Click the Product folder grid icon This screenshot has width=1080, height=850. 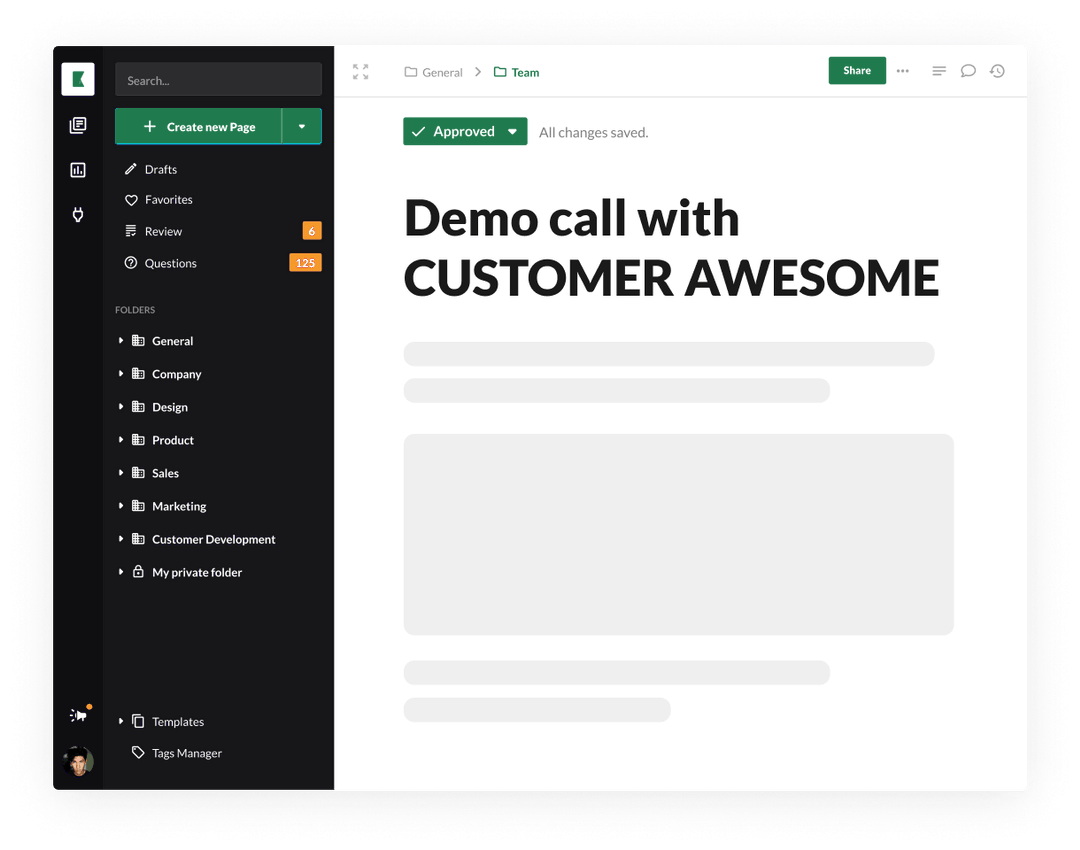coord(138,439)
